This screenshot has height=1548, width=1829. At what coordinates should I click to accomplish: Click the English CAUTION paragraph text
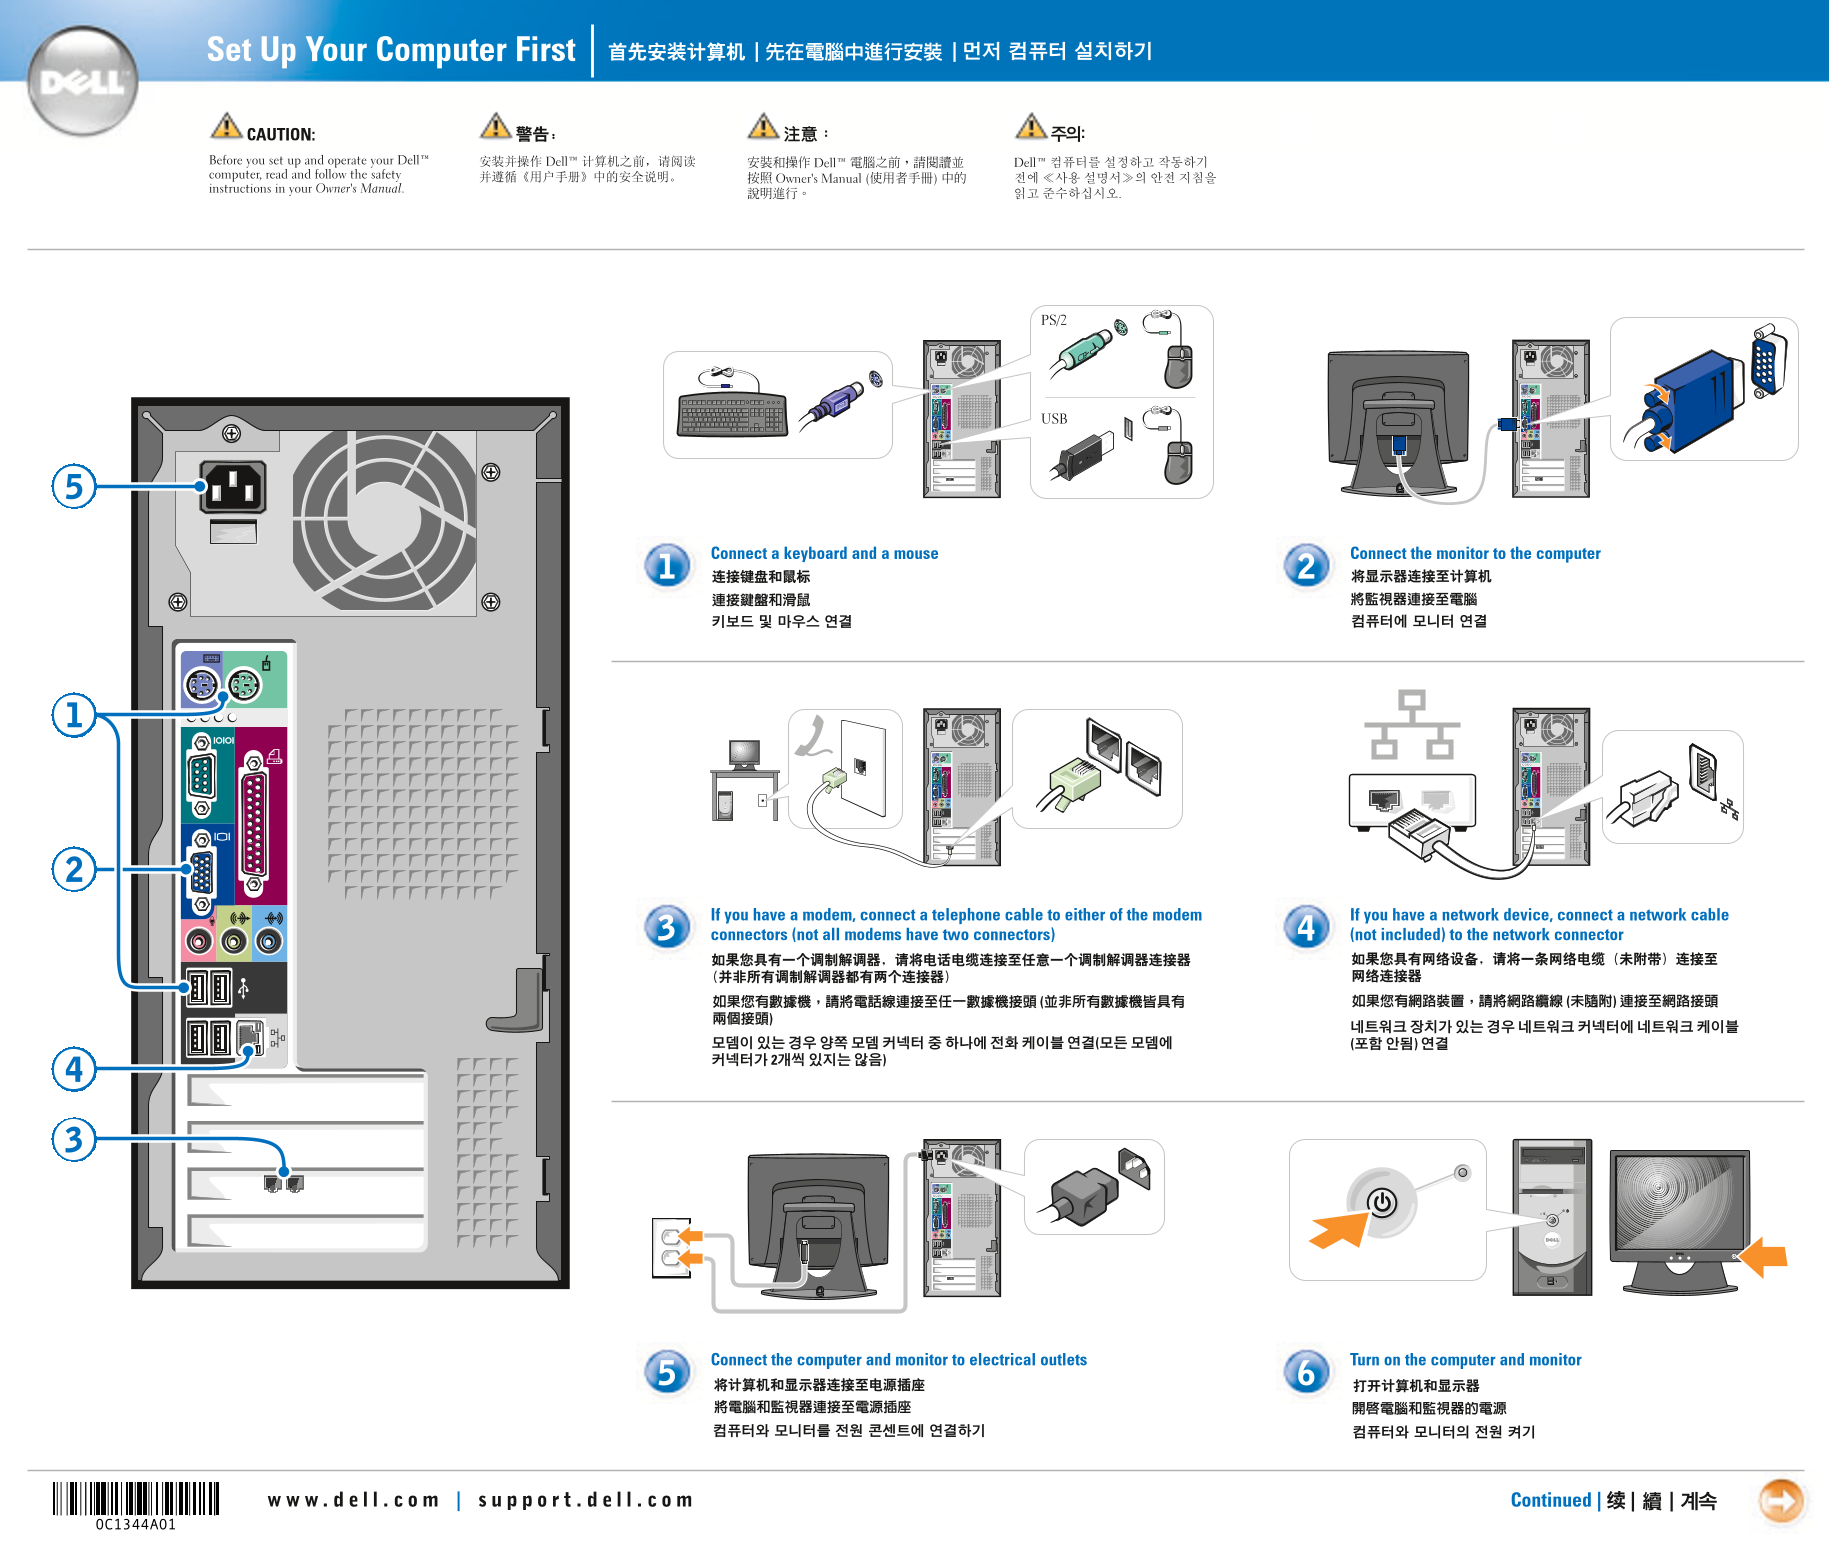click(x=318, y=174)
